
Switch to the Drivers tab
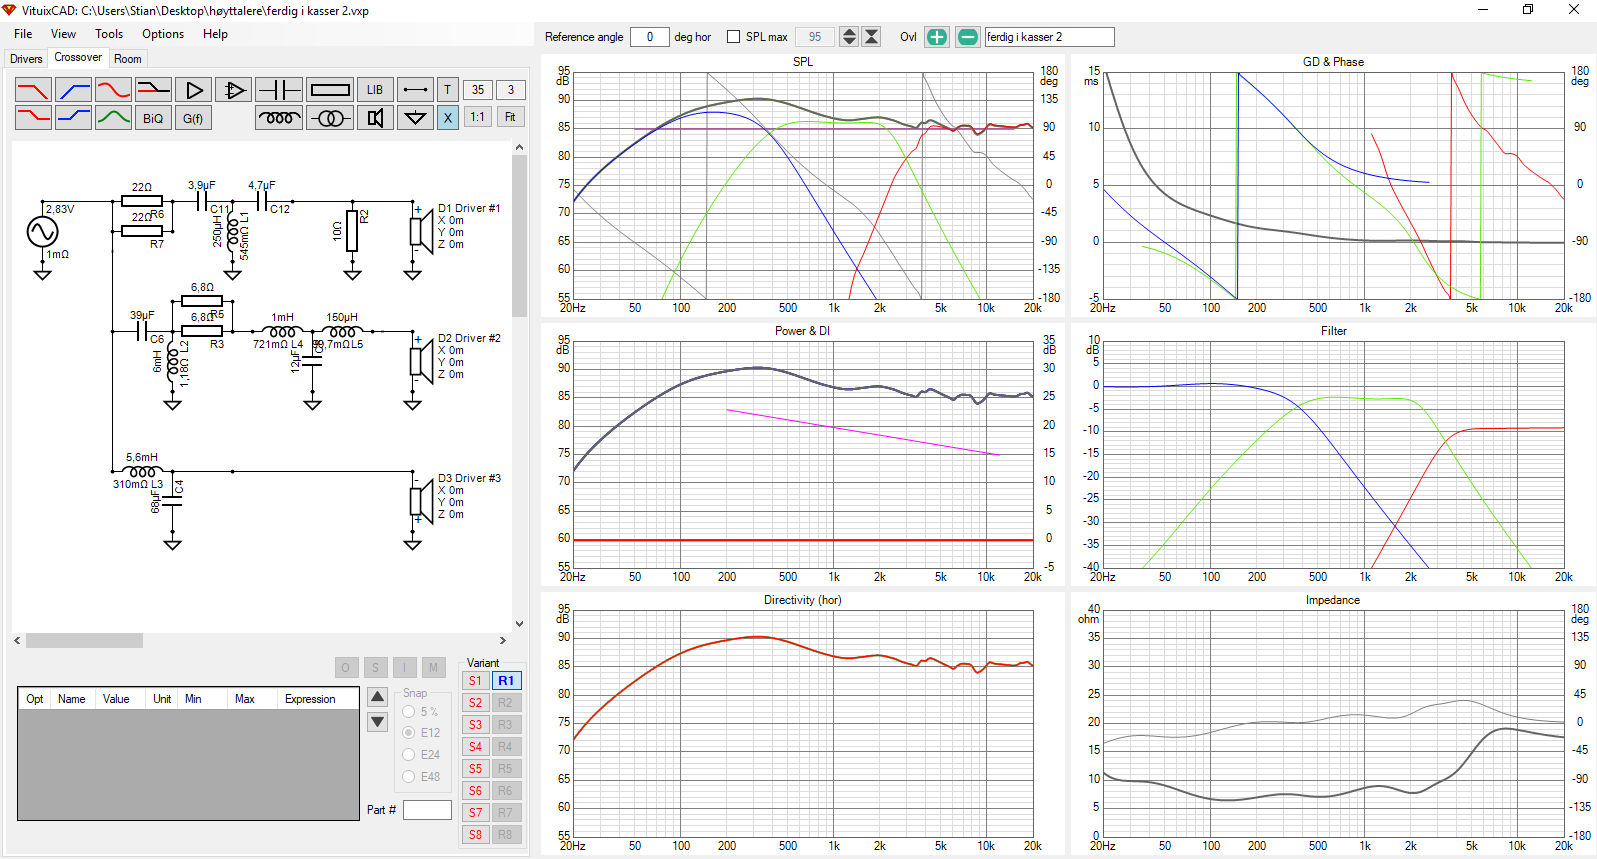(26, 59)
